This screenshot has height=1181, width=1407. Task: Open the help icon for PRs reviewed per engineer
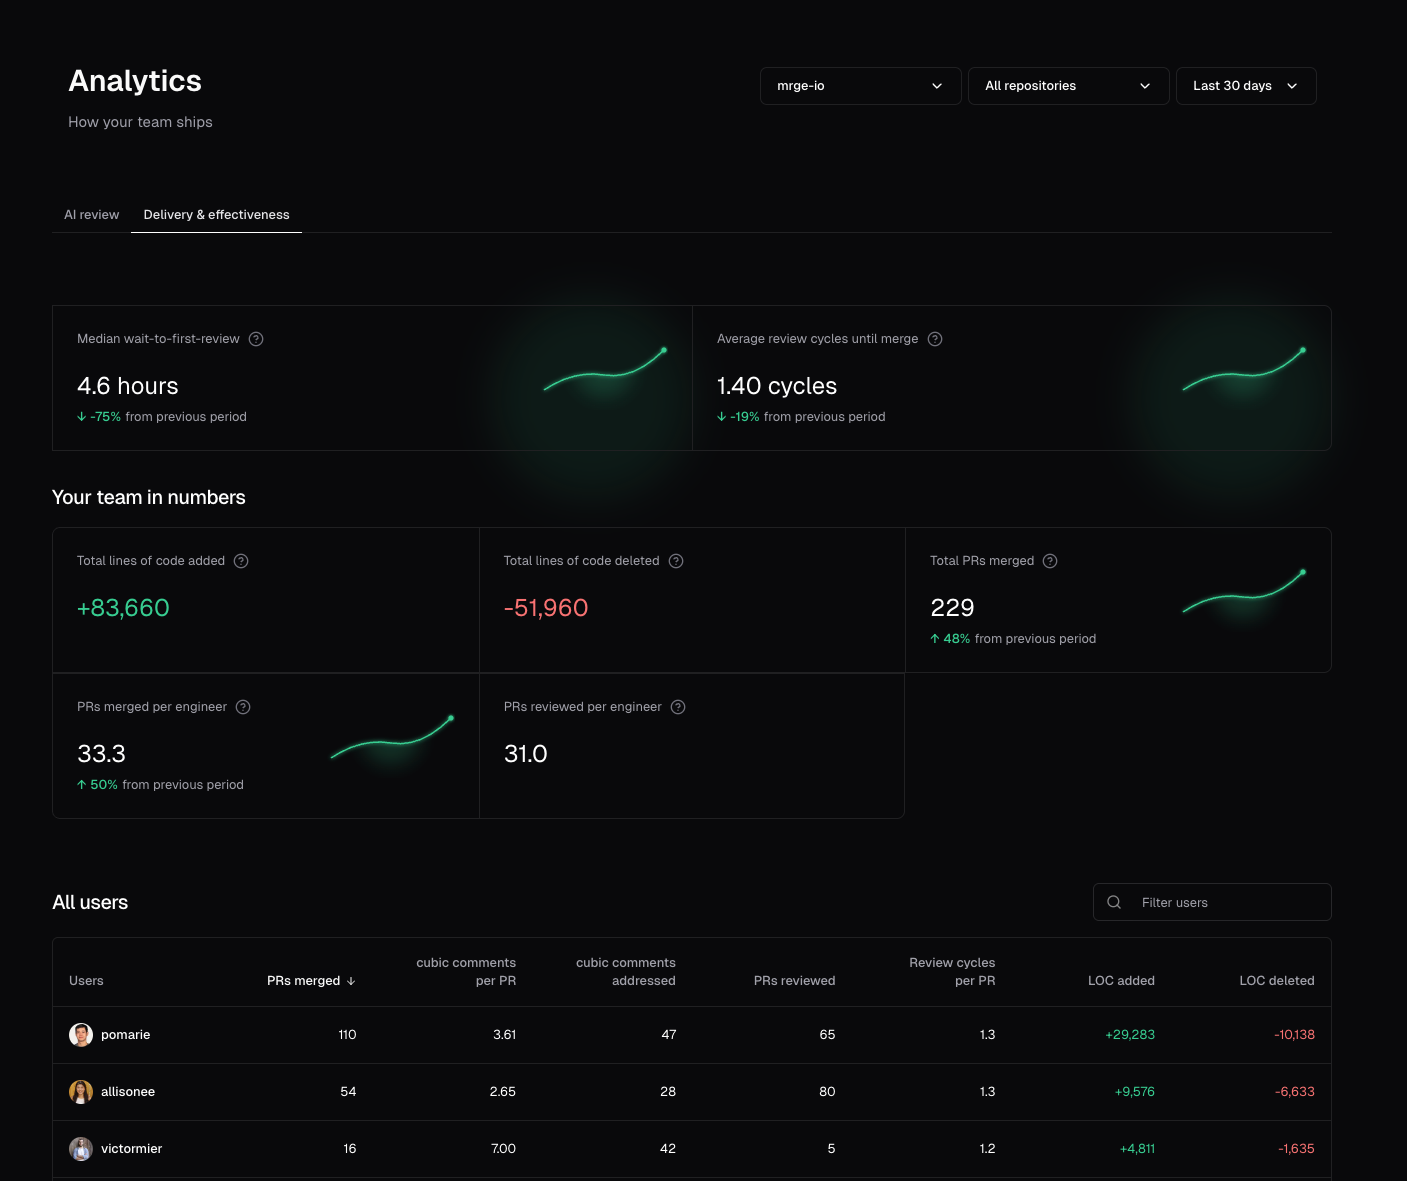click(x=677, y=707)
